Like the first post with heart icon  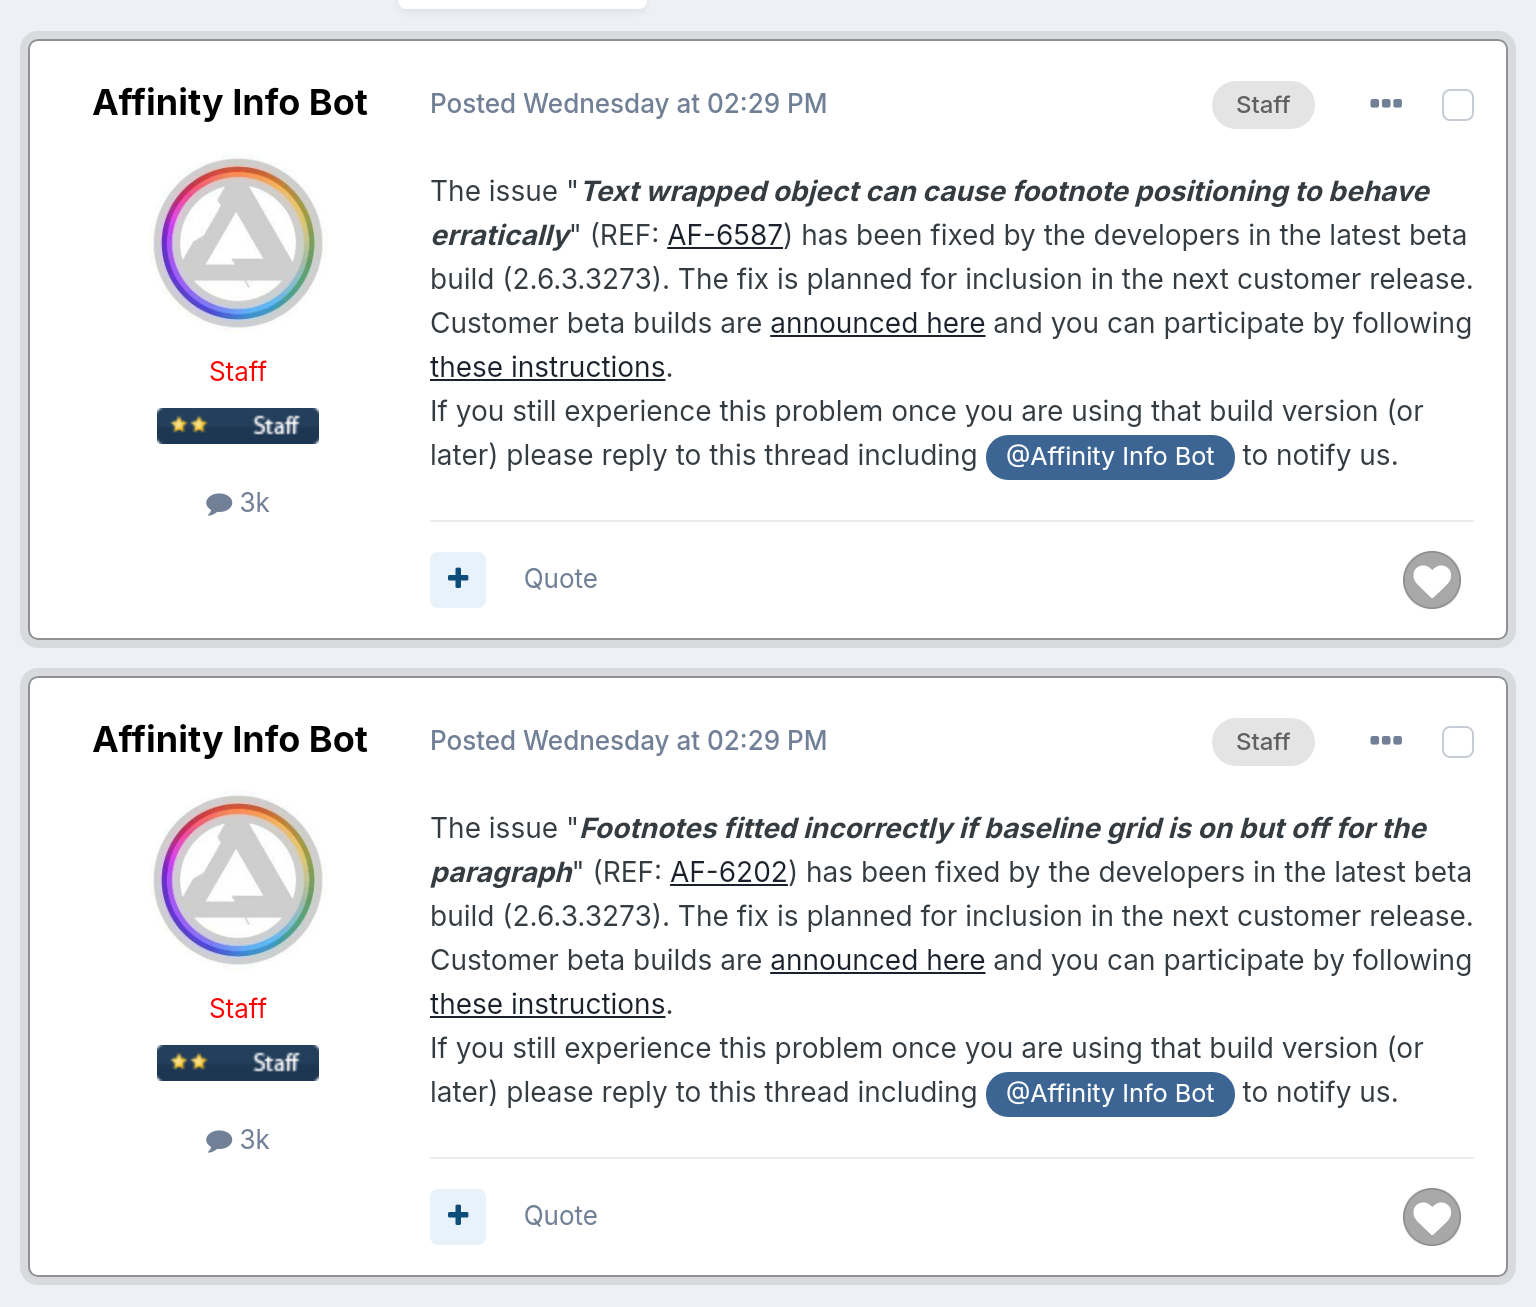coord(1432,580)
